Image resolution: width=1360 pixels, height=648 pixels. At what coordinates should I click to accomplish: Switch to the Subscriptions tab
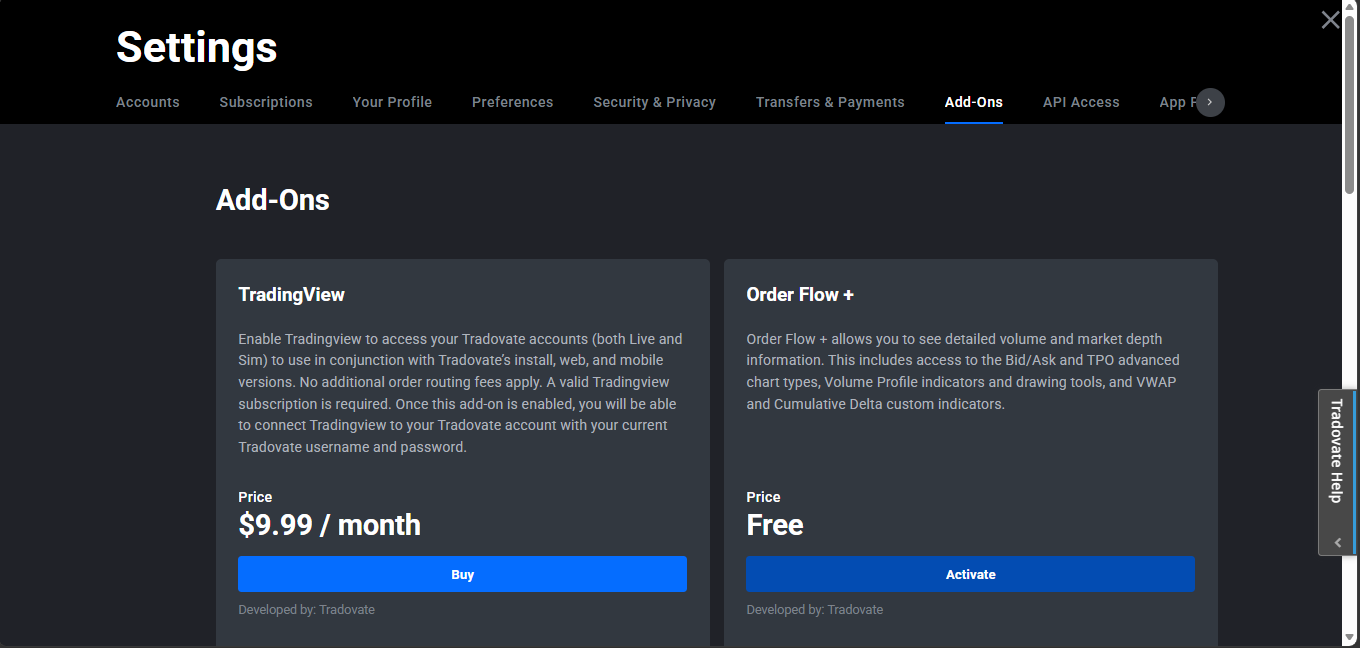click(266, 102)
